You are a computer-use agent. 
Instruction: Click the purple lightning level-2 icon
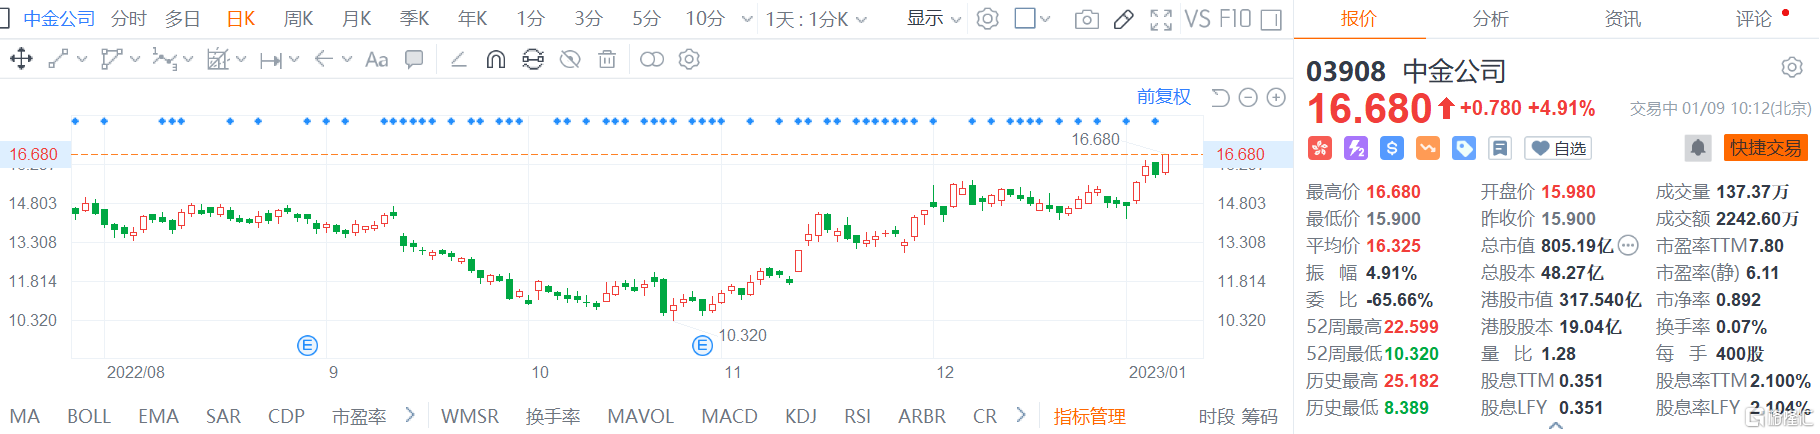[1356, 149]
